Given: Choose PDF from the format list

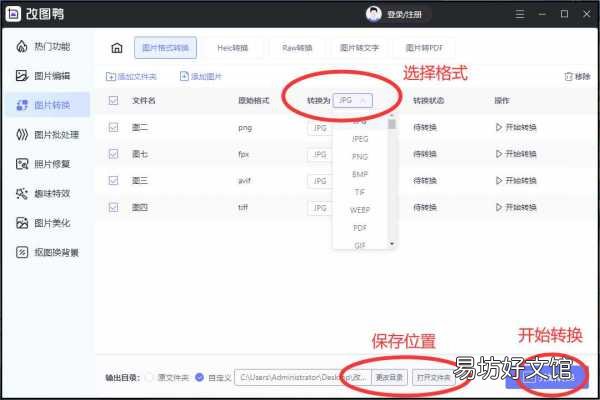Looking at the screenshot, I should [x=360, y=228].
